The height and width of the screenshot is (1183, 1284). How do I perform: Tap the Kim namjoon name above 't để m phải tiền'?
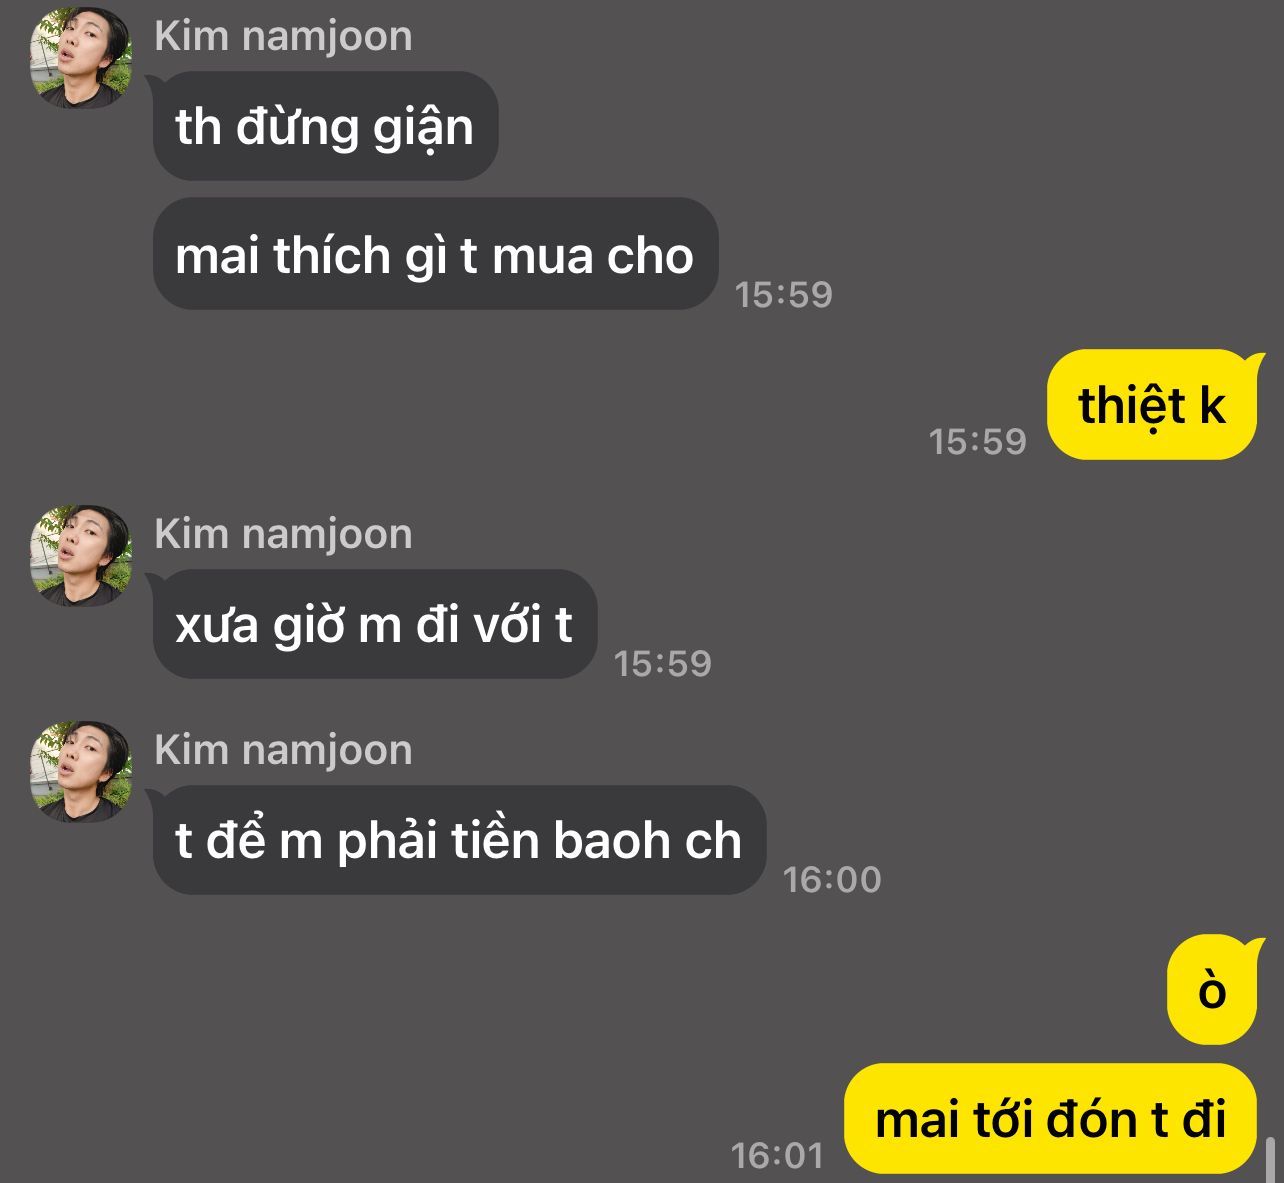pyautogui.click(x=283, y=750)
